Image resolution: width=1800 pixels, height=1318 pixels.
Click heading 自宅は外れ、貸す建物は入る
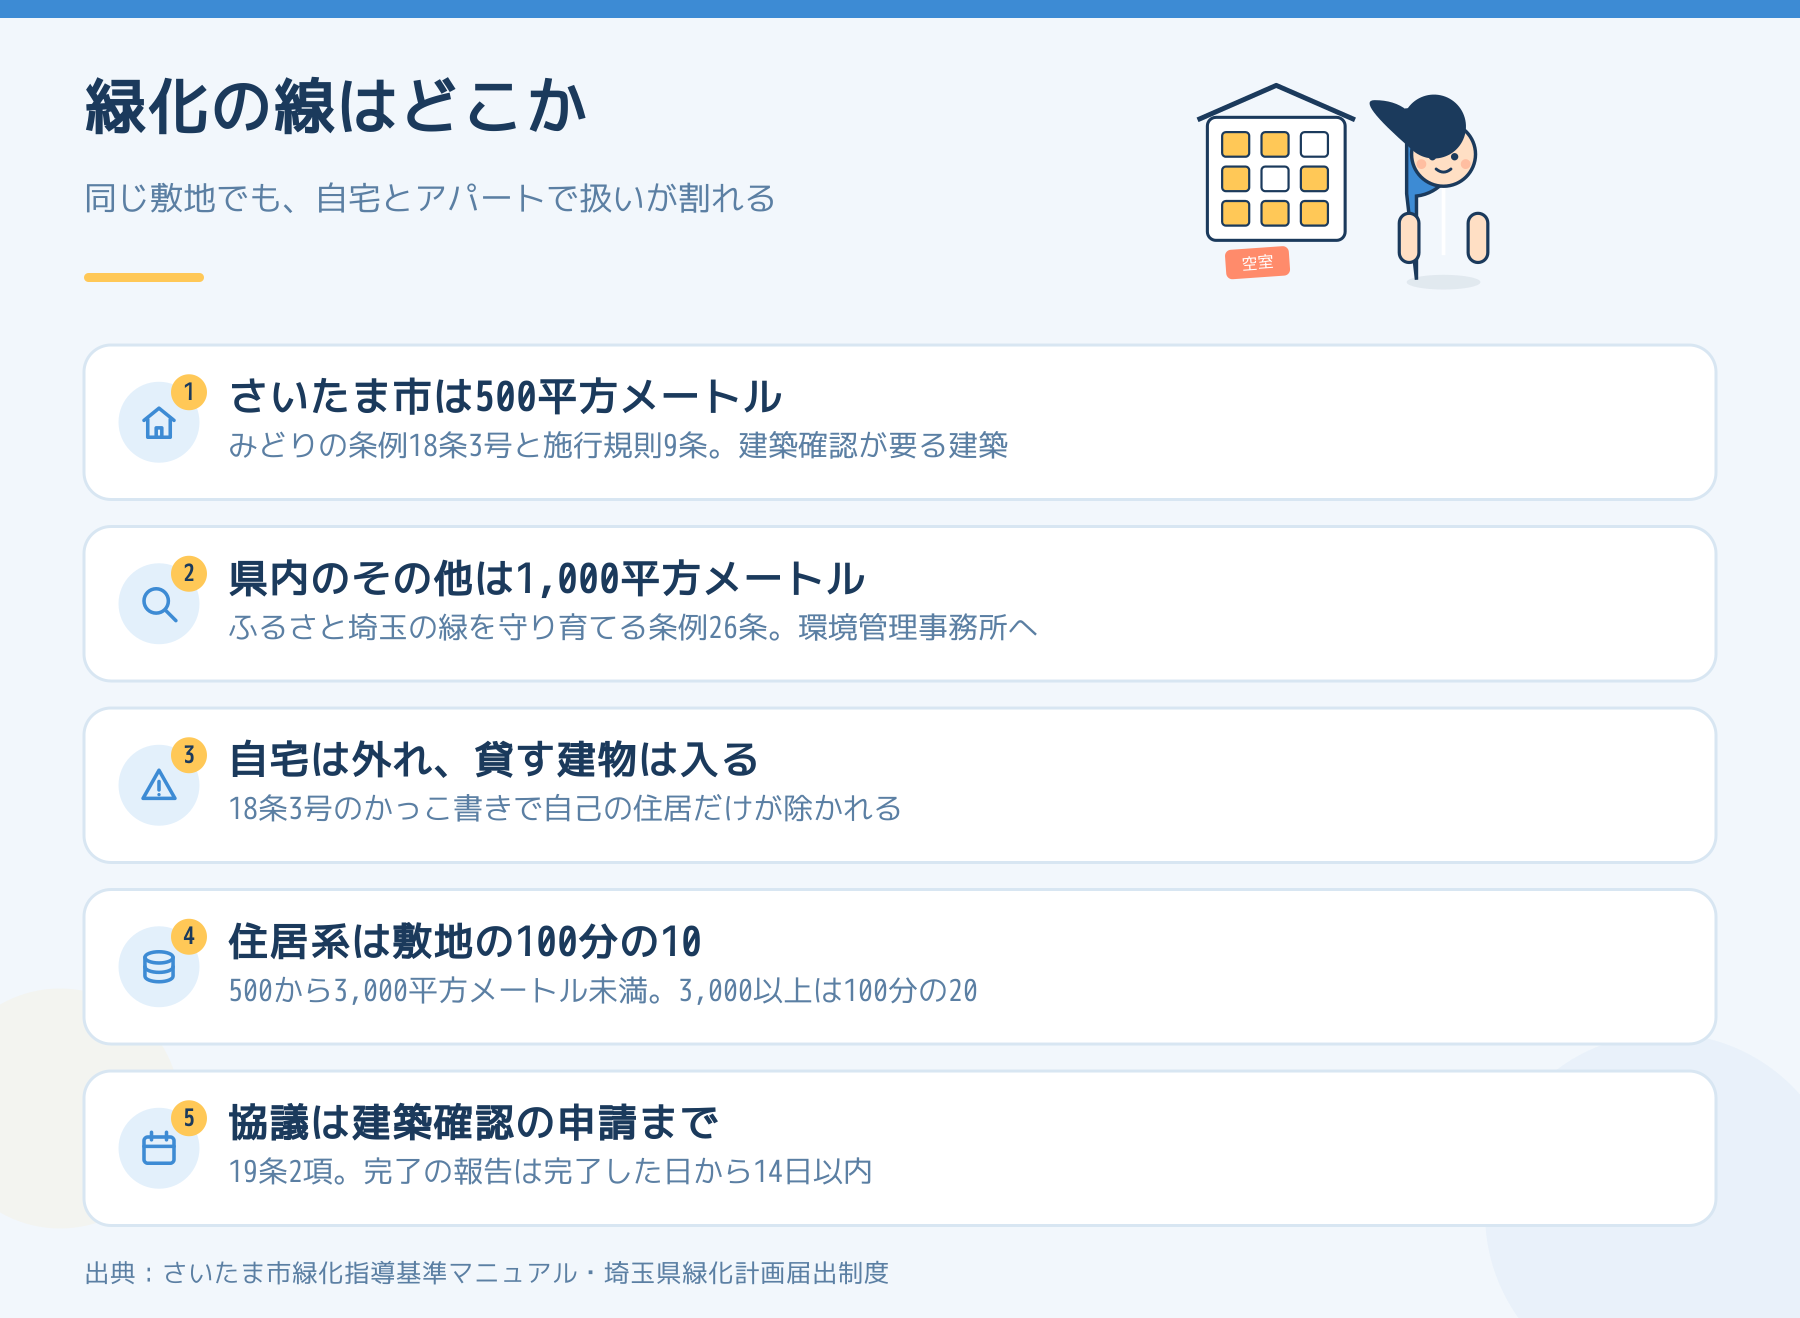(x=494, y=760)
